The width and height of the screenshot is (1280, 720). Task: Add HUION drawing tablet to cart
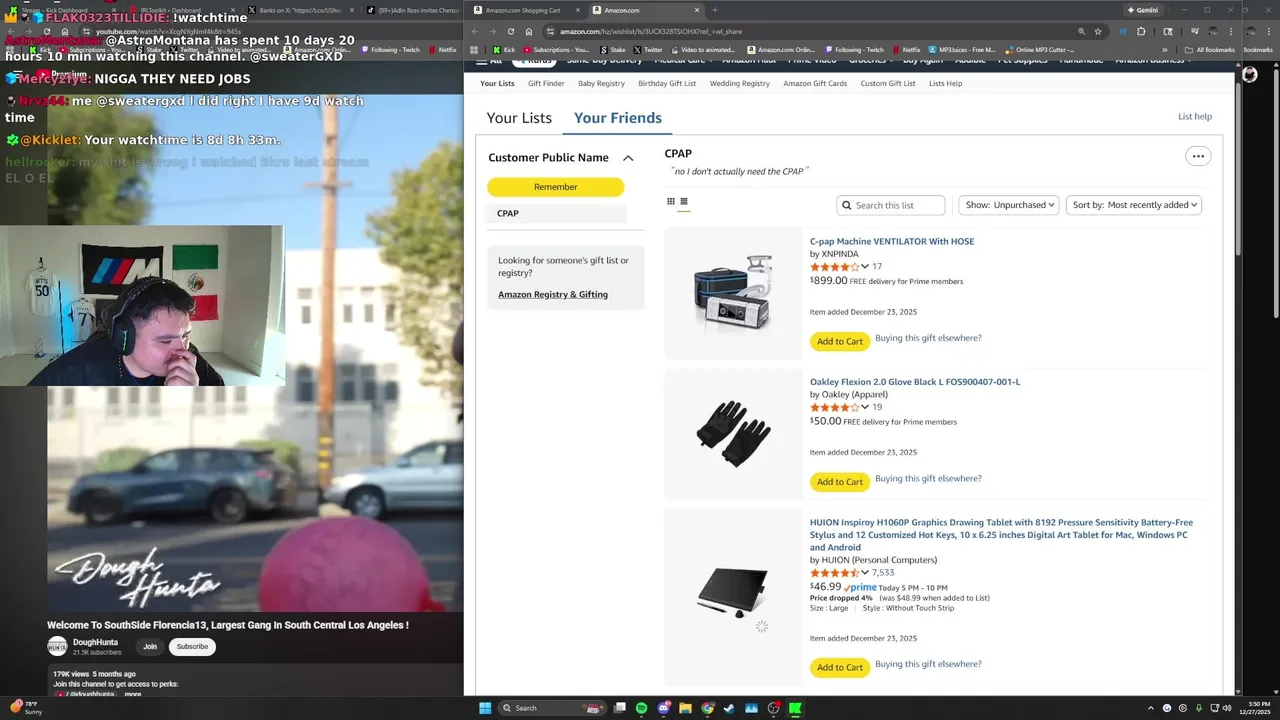tap(840, 667)
